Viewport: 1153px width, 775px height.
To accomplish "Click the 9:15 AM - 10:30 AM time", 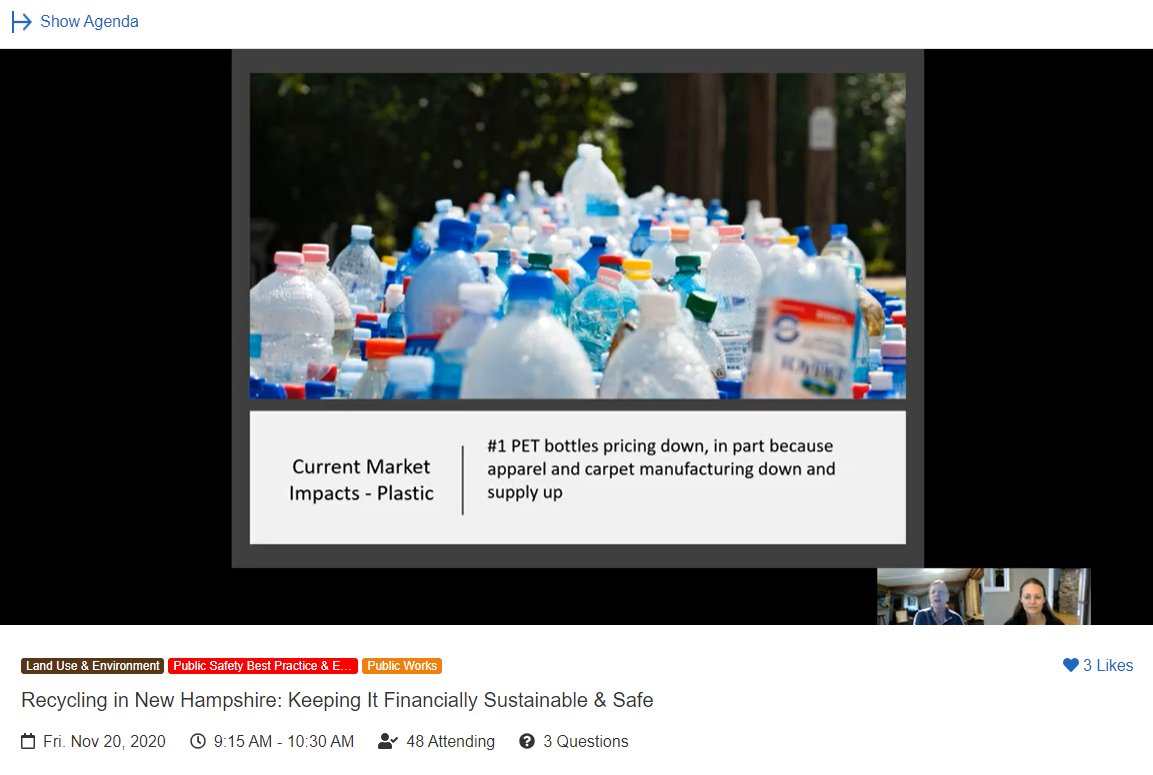I will (x=284, y=741).
